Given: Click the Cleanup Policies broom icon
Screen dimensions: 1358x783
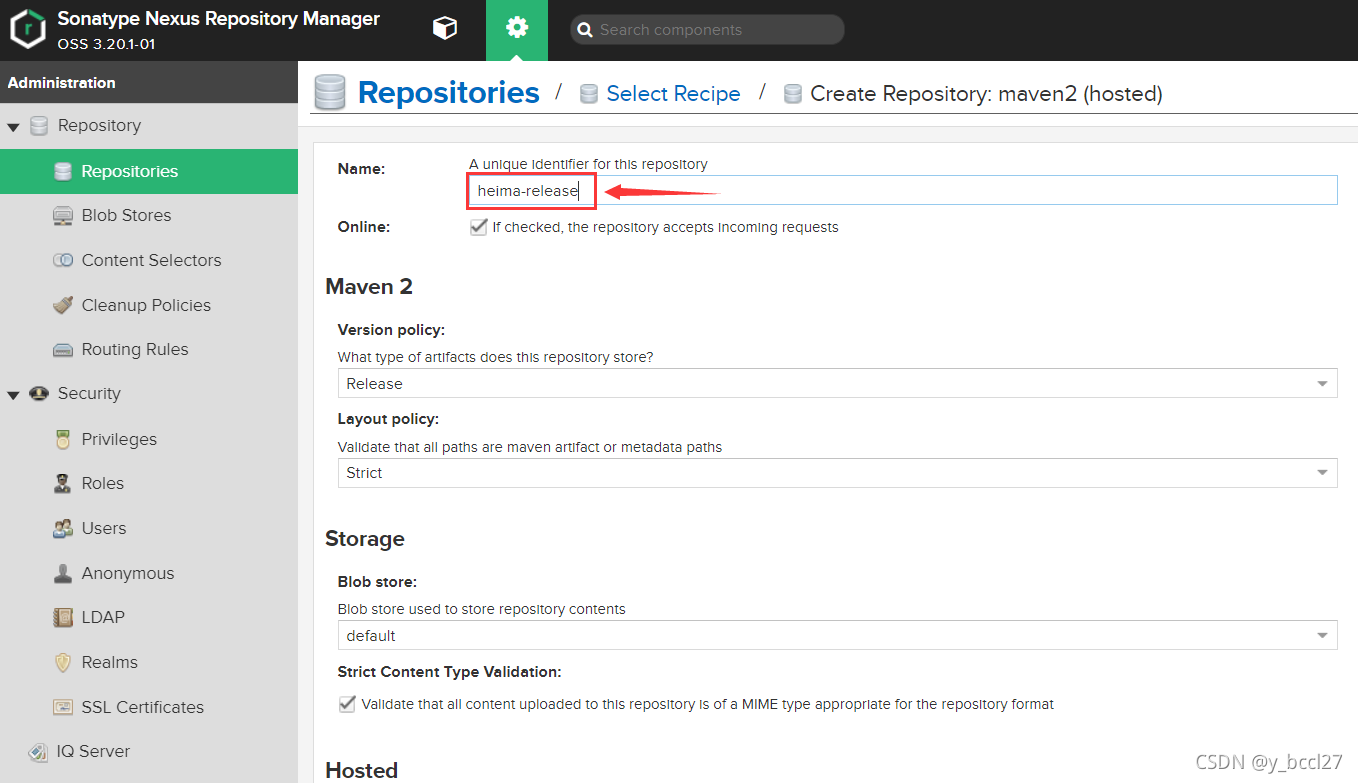Looking at the screenshot, I should (63, 305).
